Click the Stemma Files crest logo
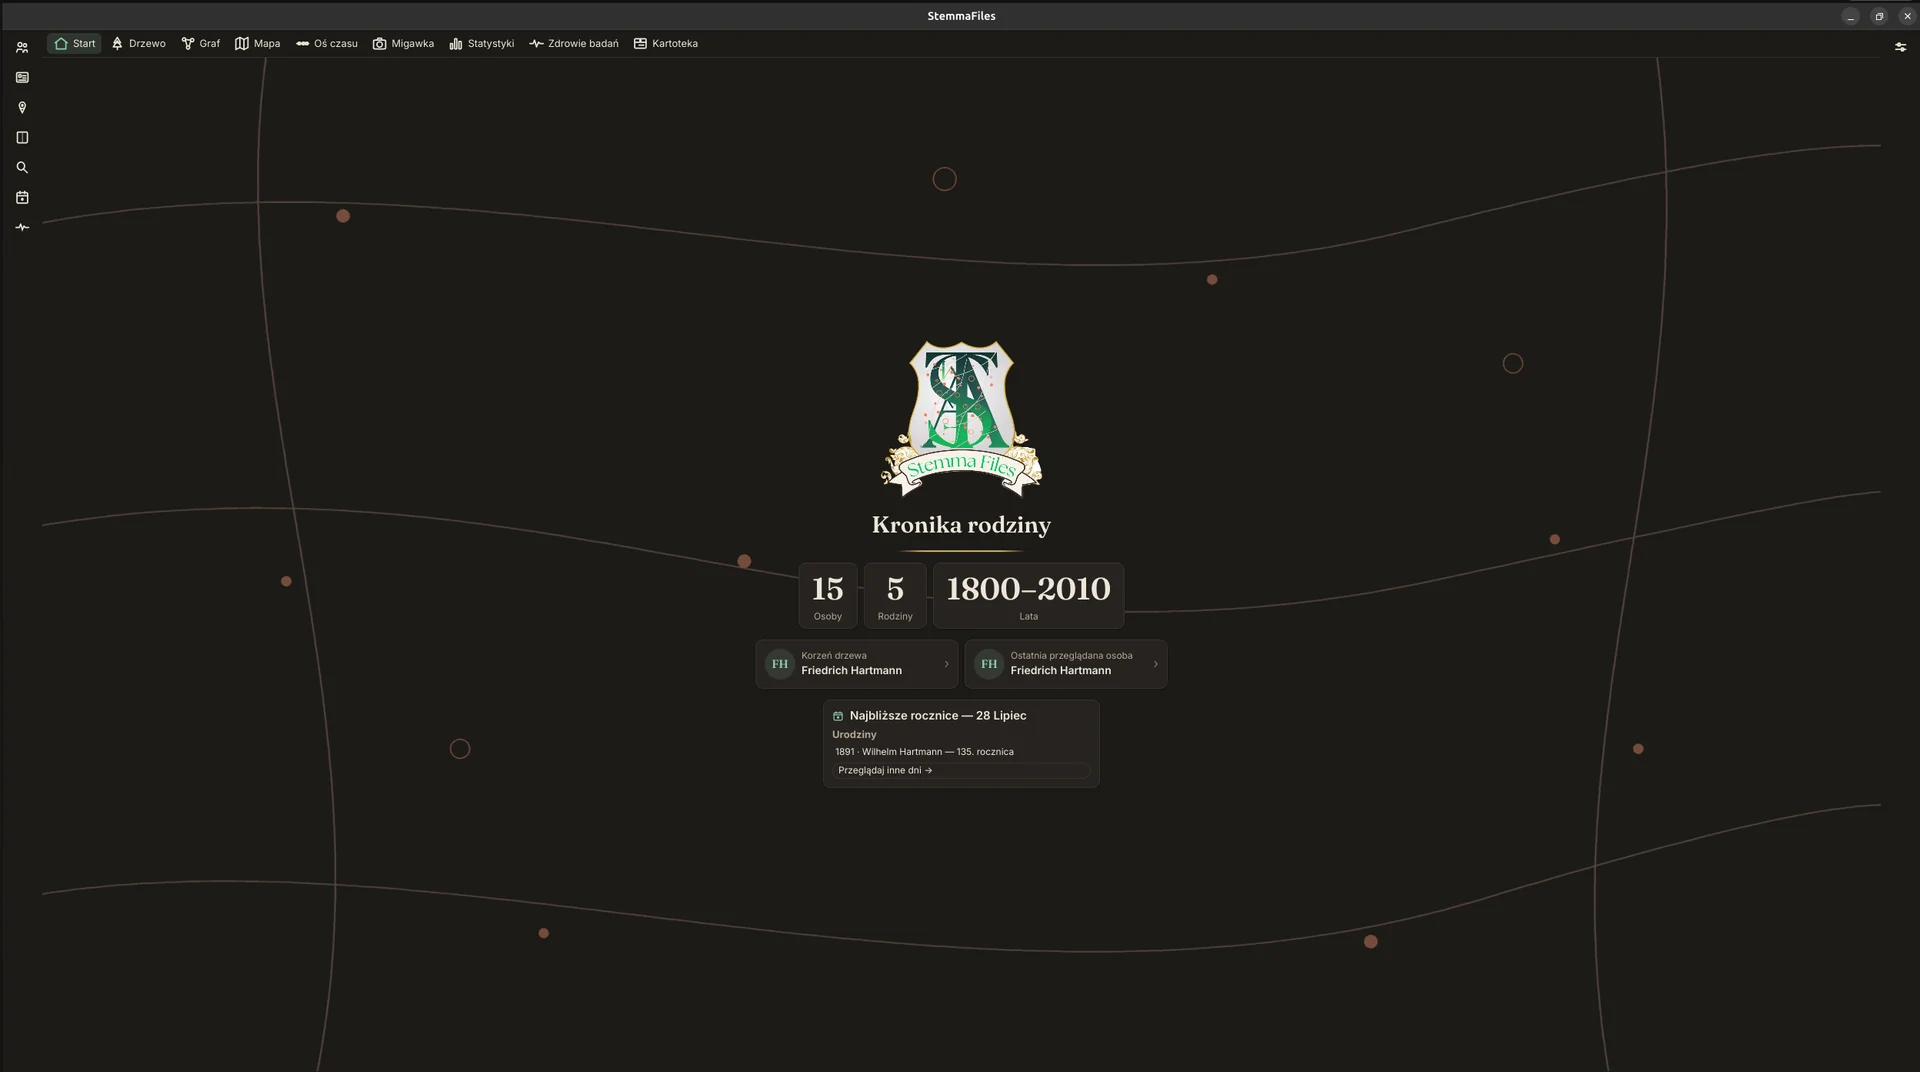1920x1072 pixels. (961, 418)
